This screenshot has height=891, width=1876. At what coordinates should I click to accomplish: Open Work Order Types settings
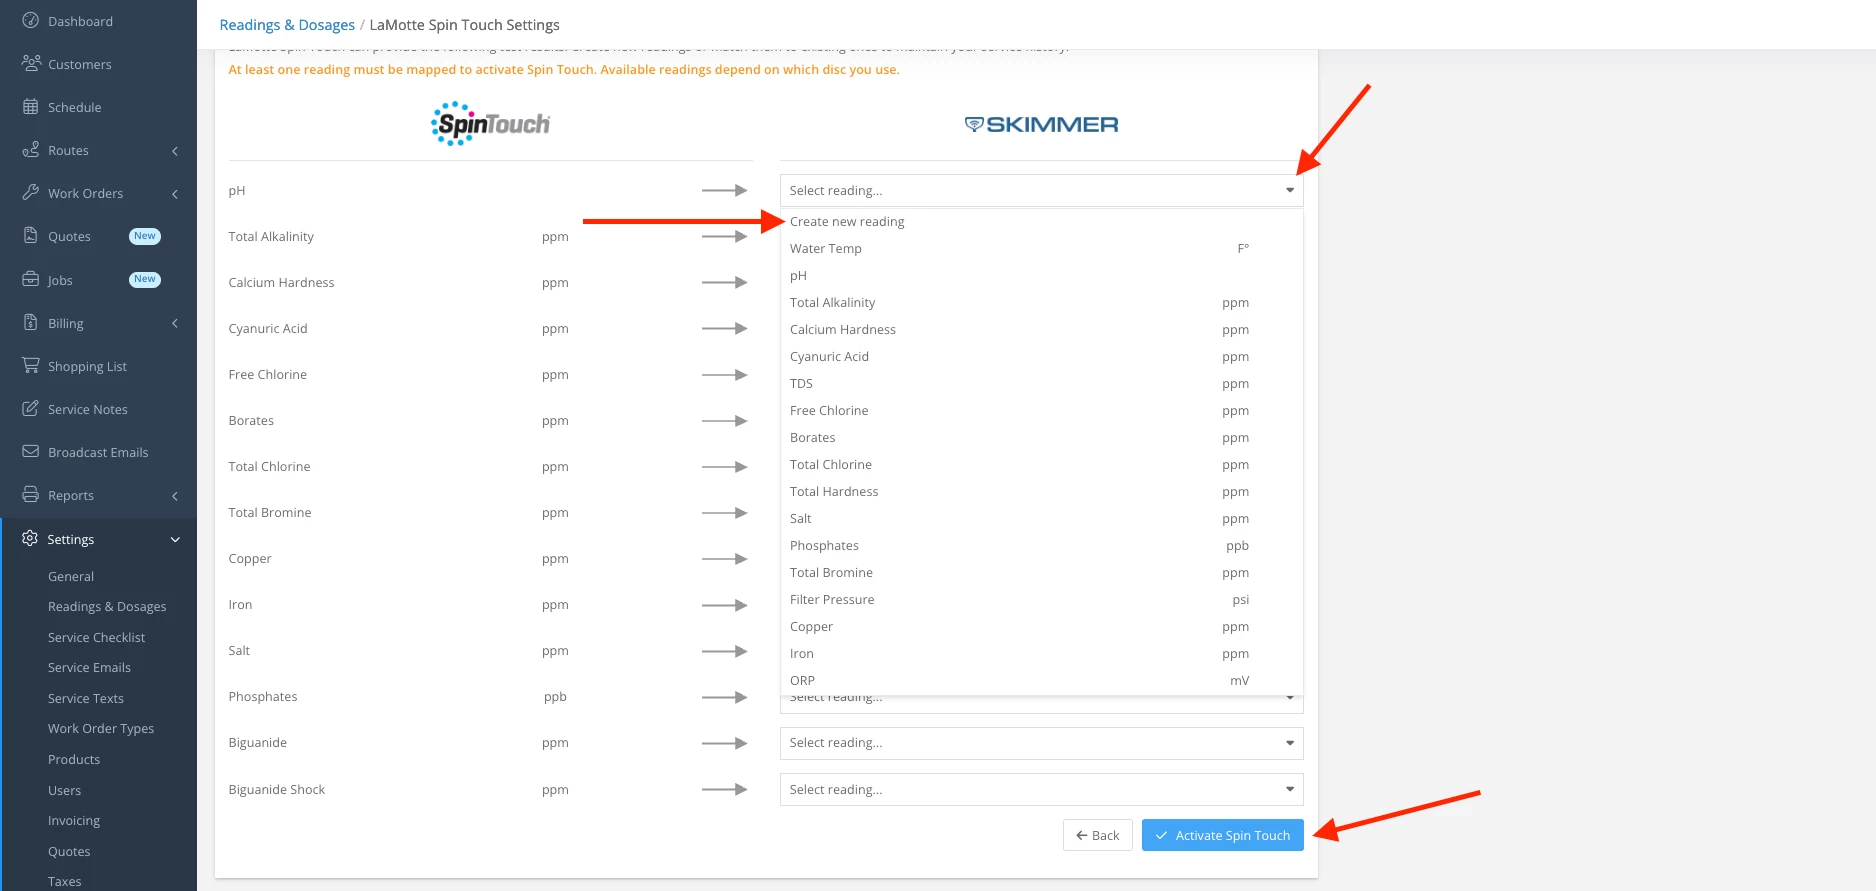[101, 729]
